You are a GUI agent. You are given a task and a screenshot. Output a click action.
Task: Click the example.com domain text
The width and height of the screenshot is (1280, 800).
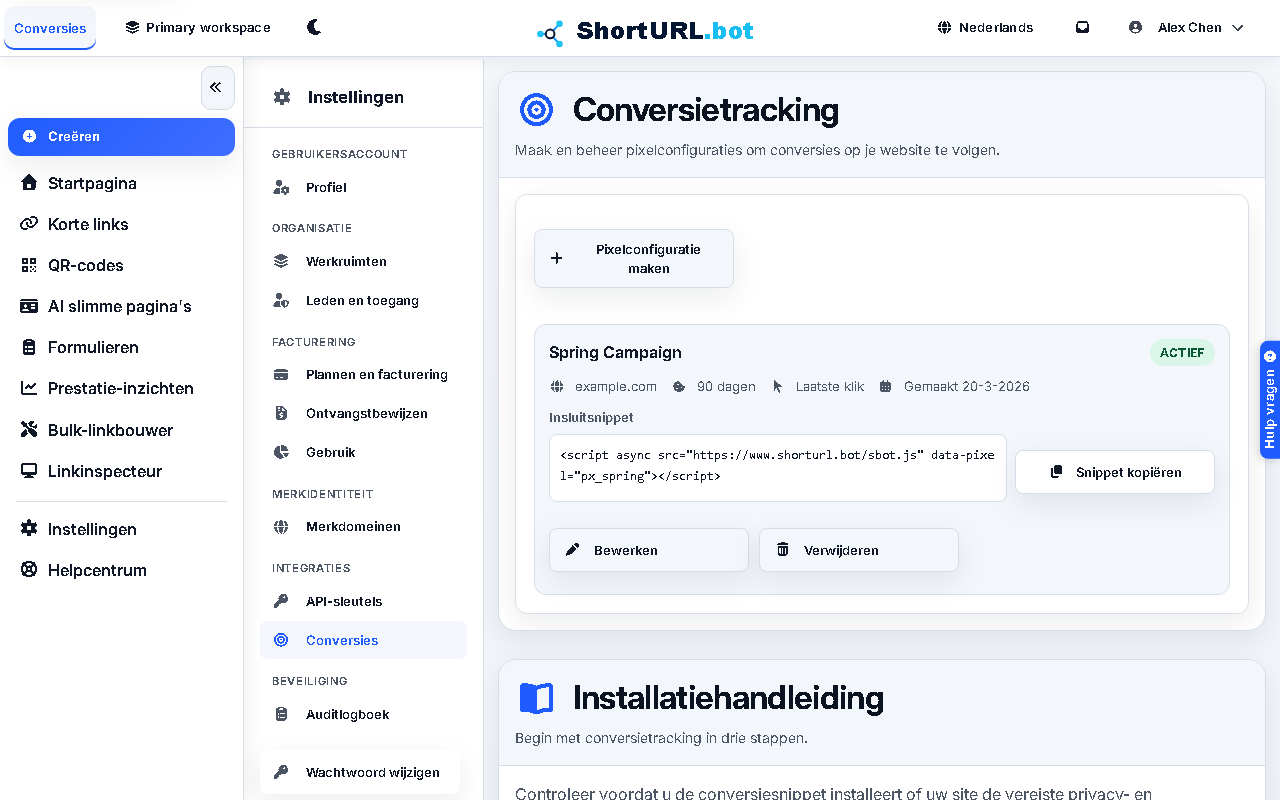coord(616,386)
